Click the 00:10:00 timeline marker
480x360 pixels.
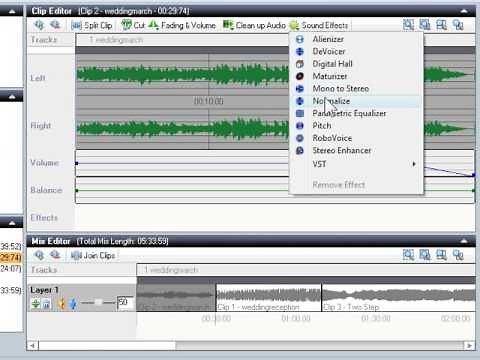pyautogui.click(x=209, y=101)
